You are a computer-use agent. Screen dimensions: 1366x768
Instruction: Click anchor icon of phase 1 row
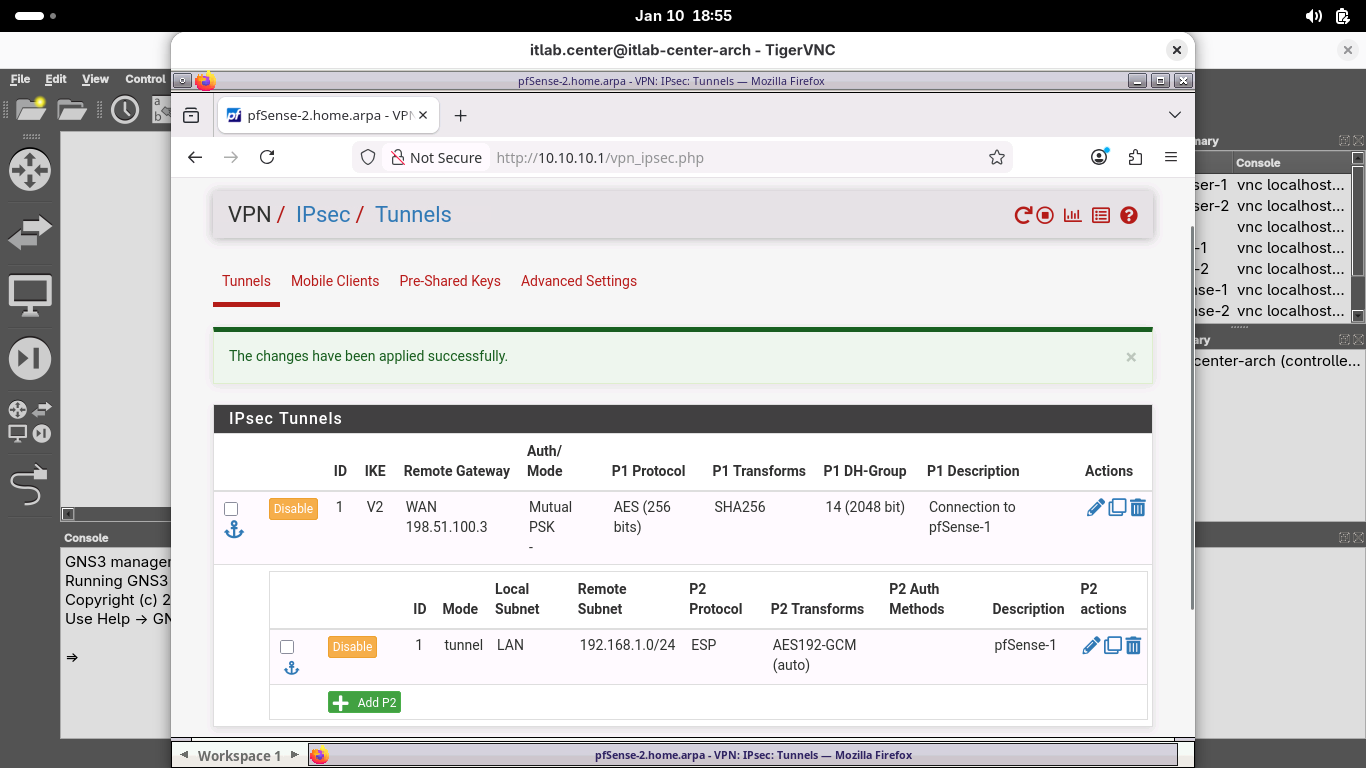[x=234, y=530]
